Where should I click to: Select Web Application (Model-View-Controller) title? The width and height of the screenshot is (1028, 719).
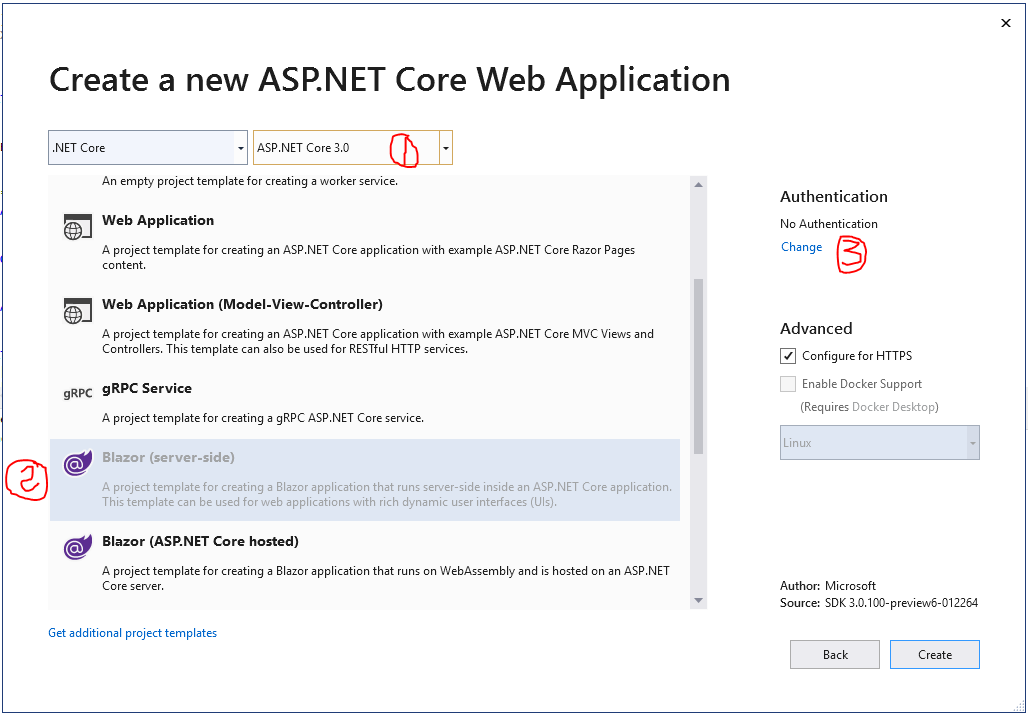(x=242, y=304)
